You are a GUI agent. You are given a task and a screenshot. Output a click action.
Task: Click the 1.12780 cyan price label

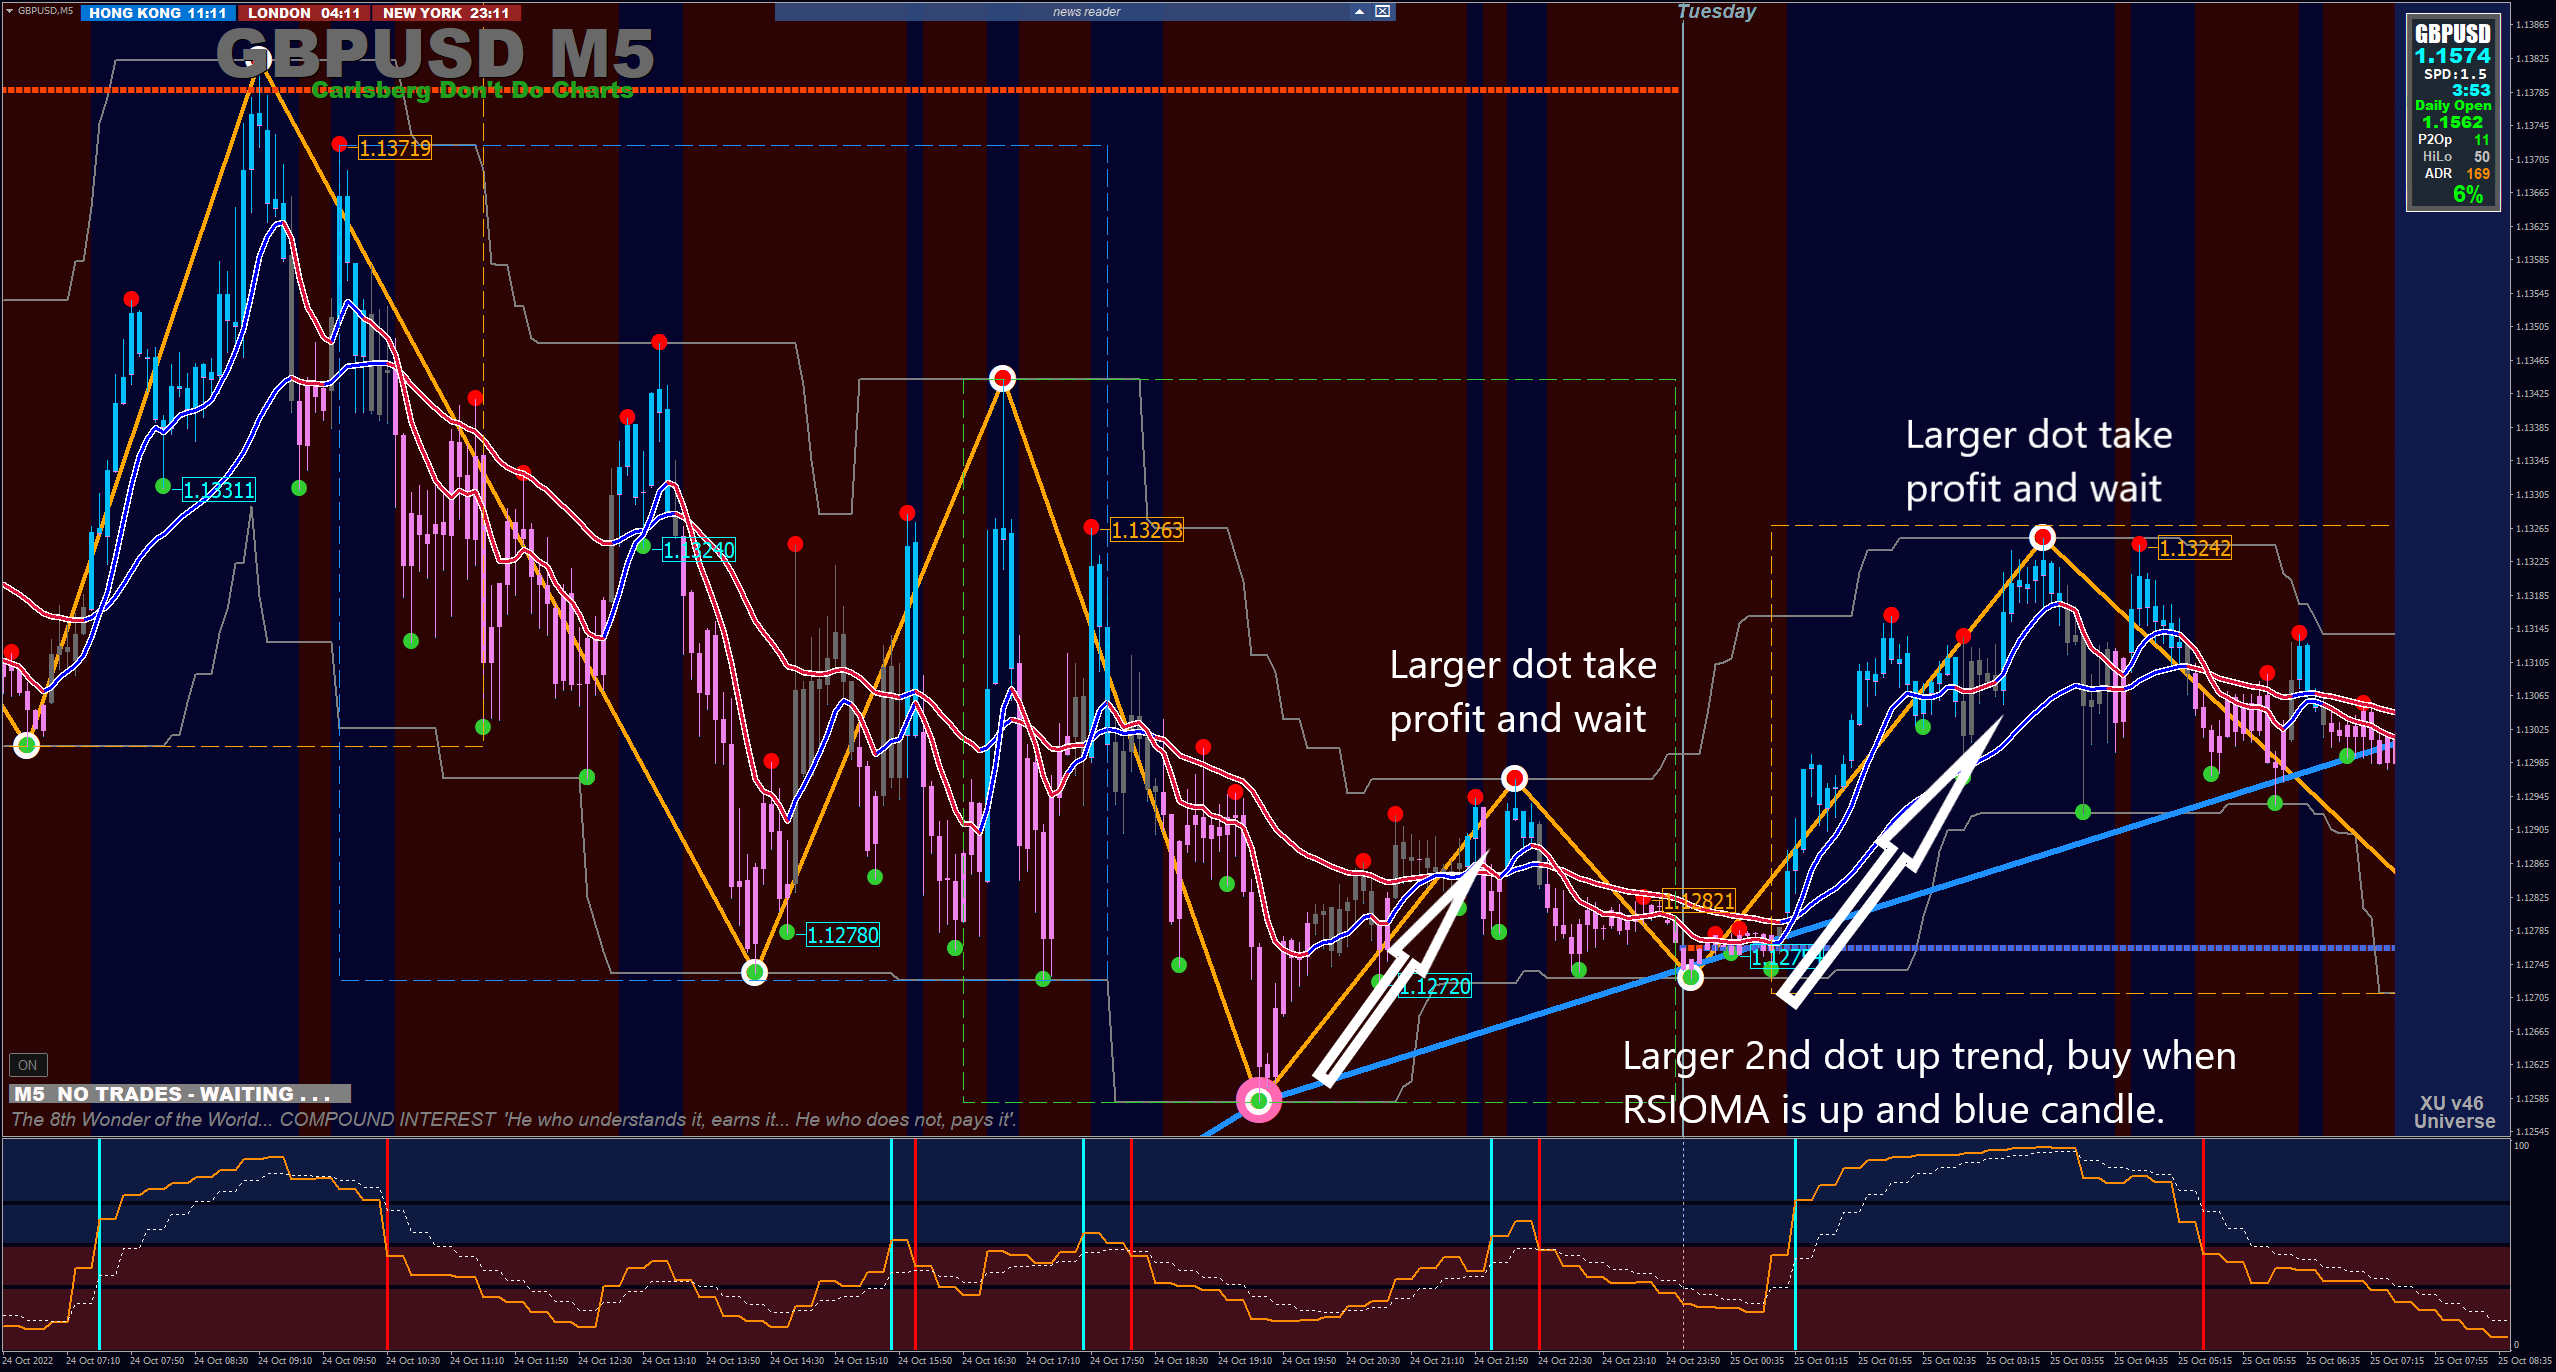tap(843, 936)
